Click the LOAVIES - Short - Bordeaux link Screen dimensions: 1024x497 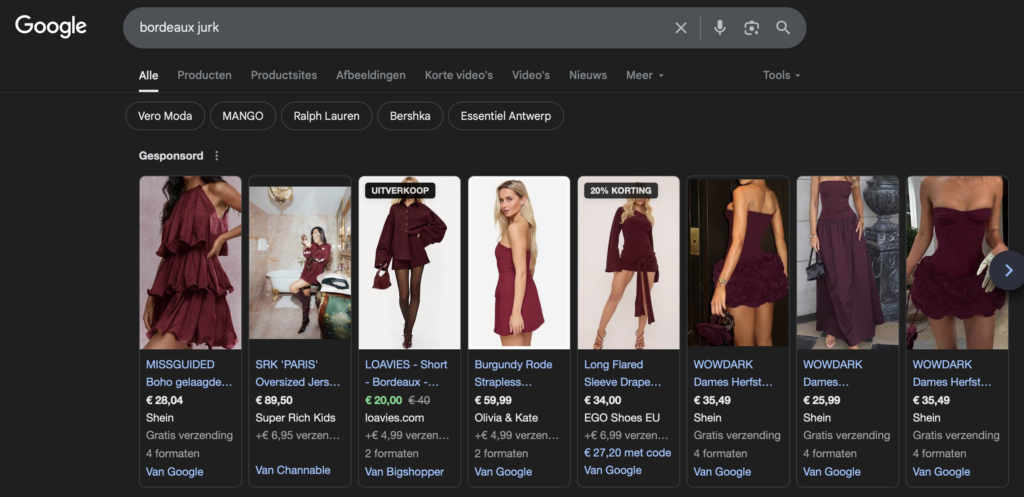(406, 373)
